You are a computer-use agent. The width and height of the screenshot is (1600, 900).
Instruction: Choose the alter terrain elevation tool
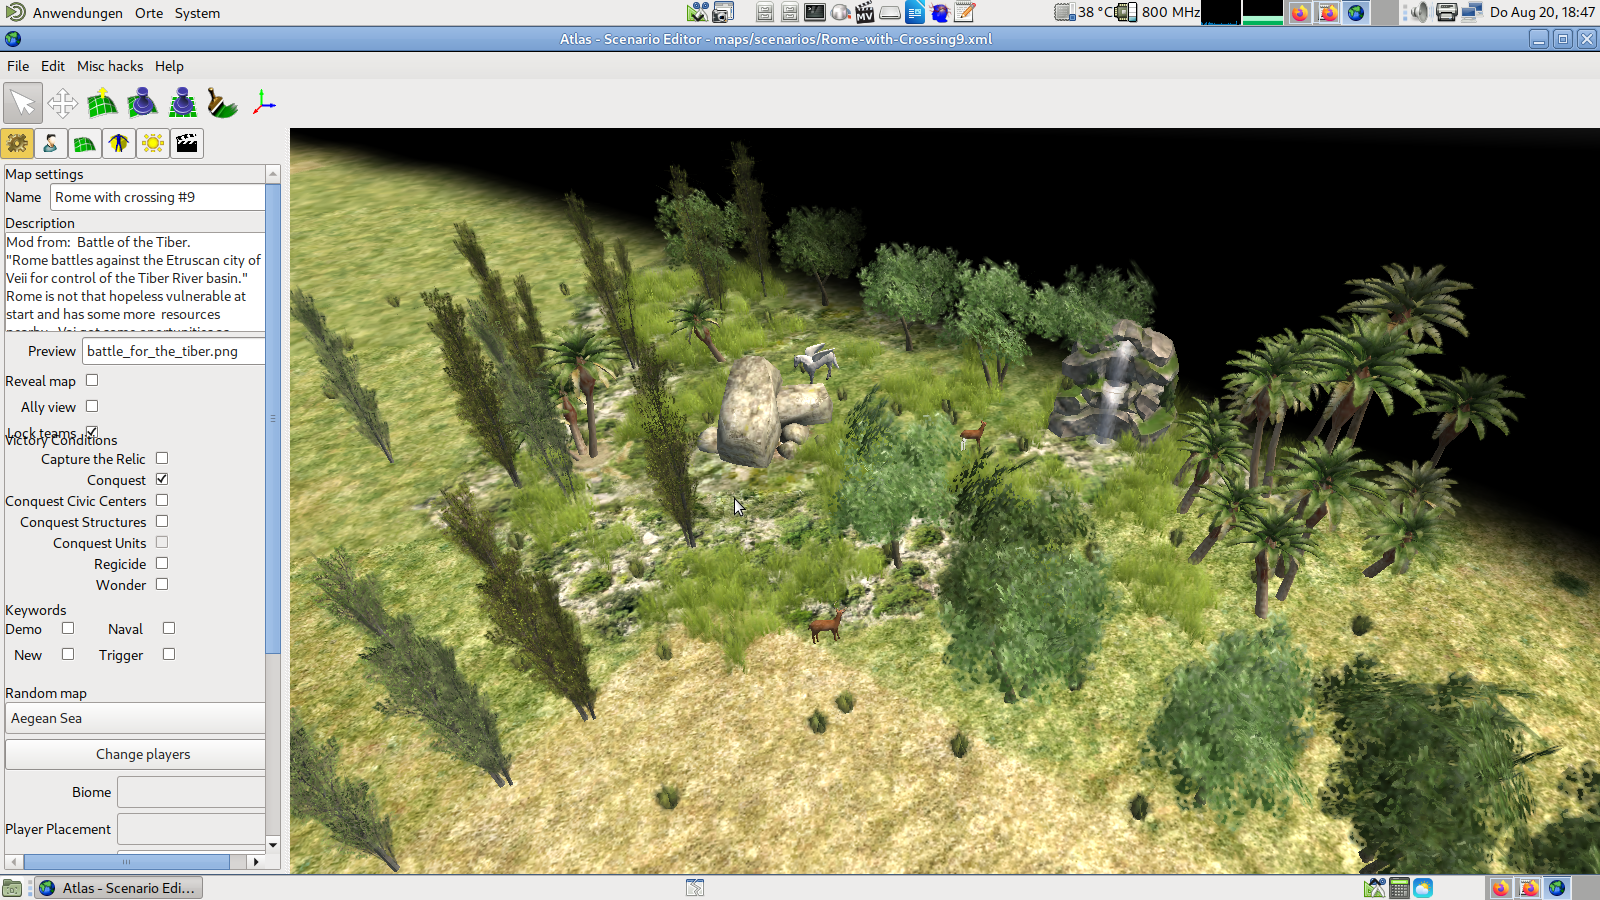click(x=103, y=103)
